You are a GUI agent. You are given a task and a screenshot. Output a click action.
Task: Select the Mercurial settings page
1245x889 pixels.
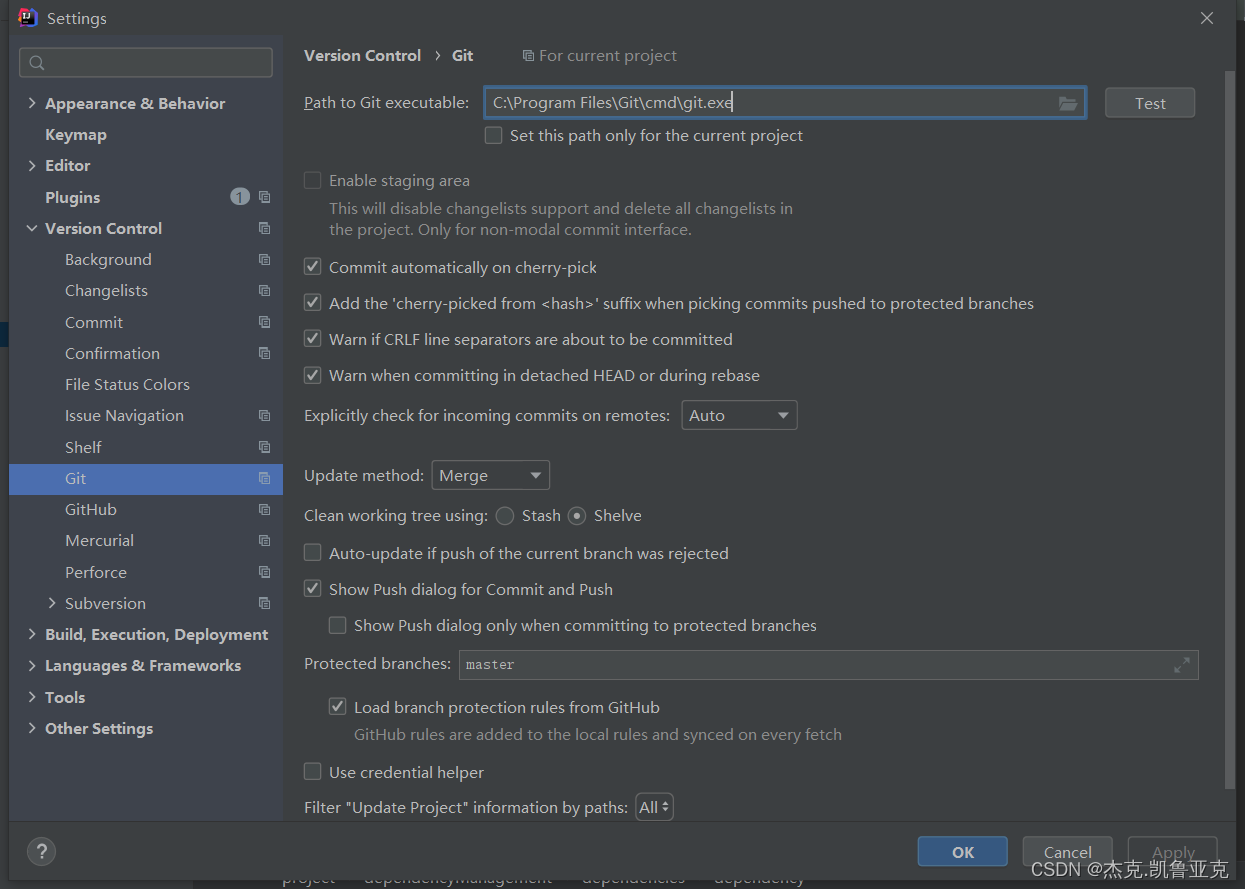99,540
